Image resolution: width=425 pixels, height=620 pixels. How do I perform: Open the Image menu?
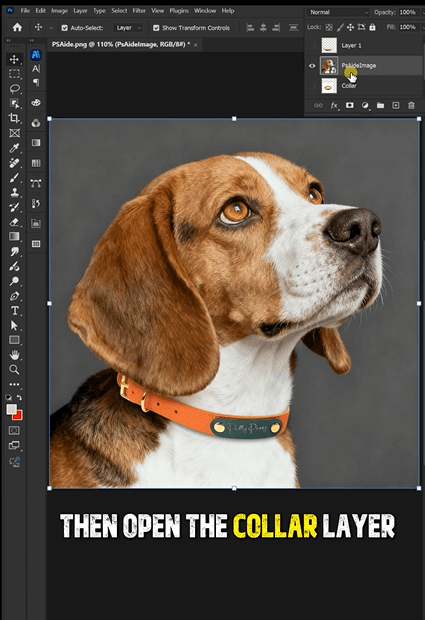click(x=59, y=11)
